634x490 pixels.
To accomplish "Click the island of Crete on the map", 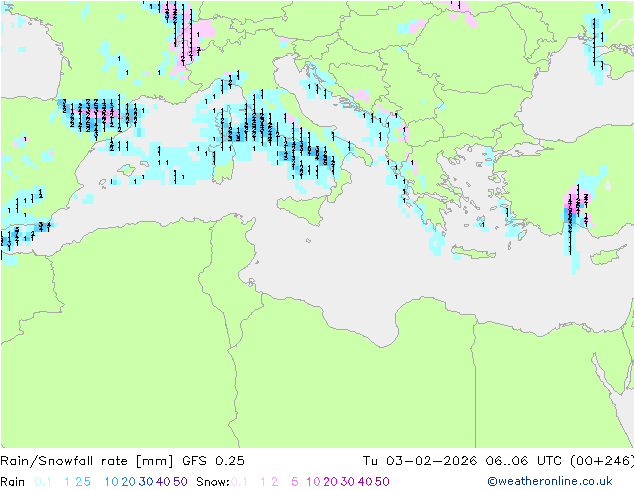I will [474, 253].
